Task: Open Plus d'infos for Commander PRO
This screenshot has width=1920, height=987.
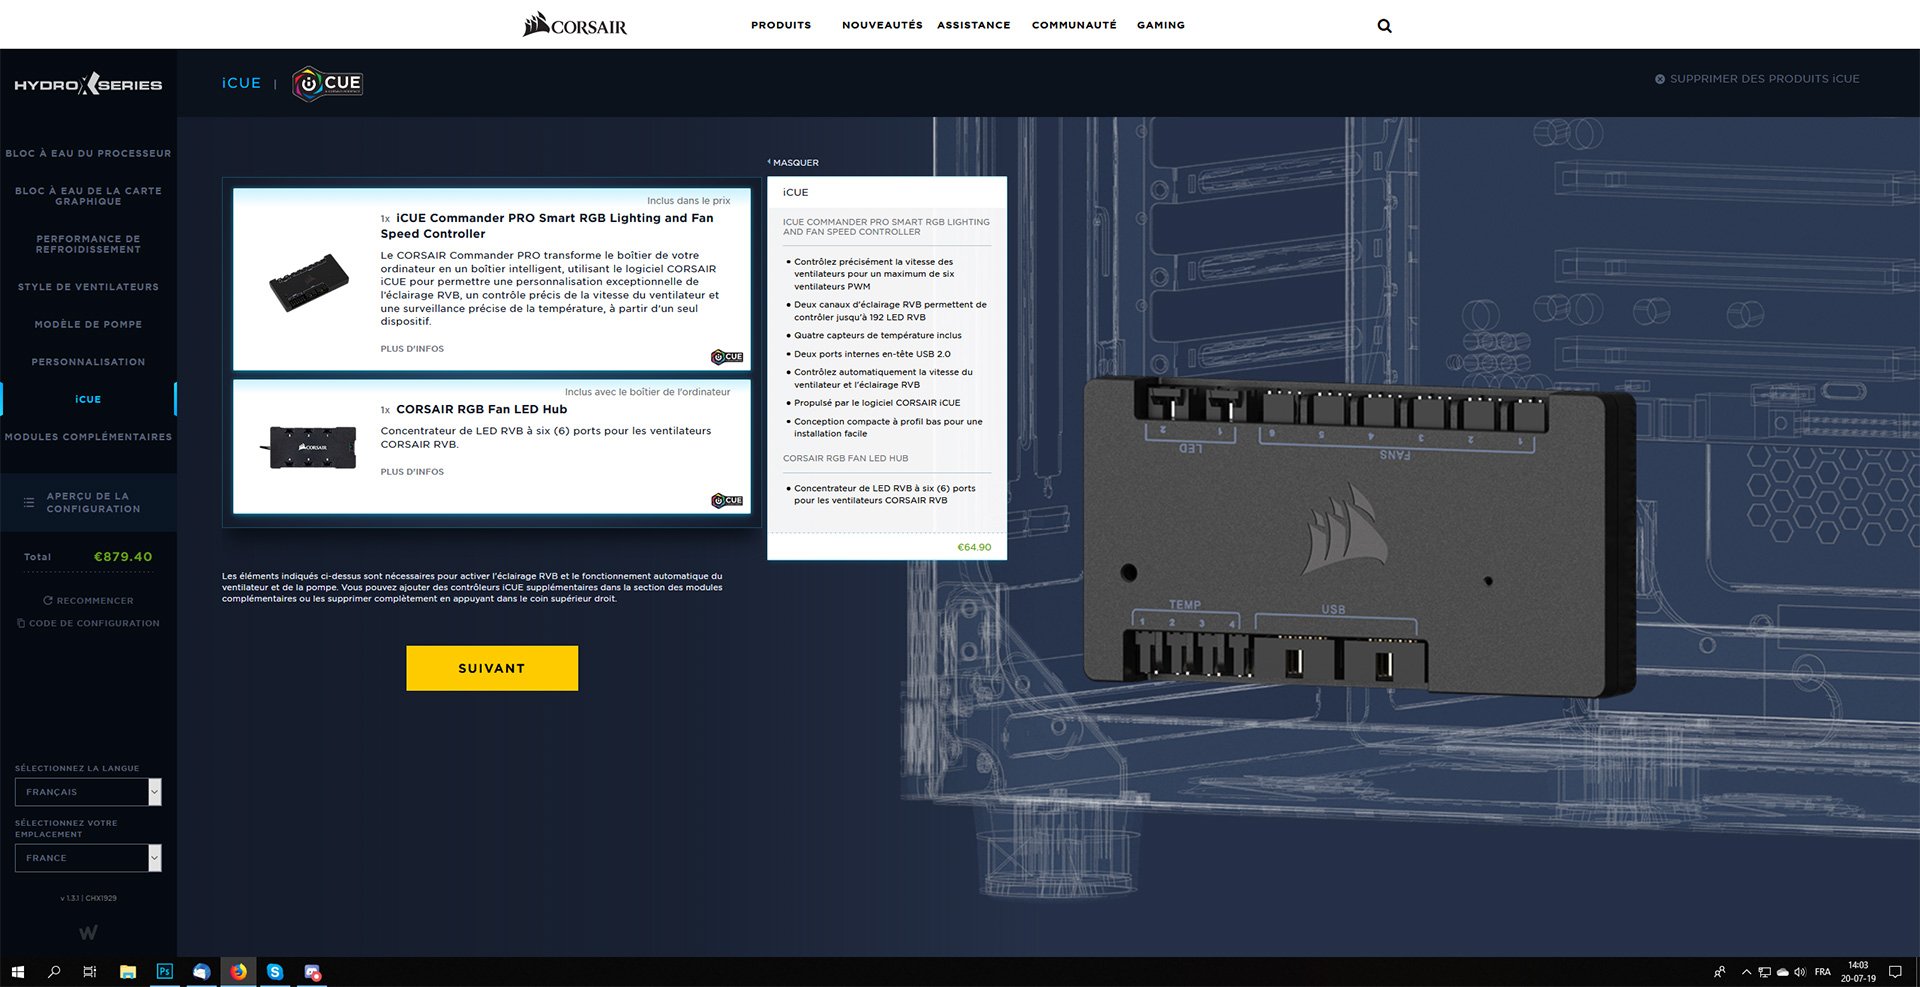Action: click(x=412, y=349)
